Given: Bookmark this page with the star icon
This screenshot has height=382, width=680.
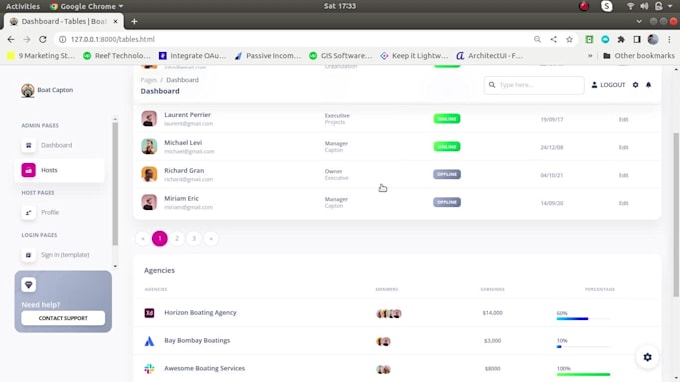Looking at the screenshot, I should (x=569, y=39).
